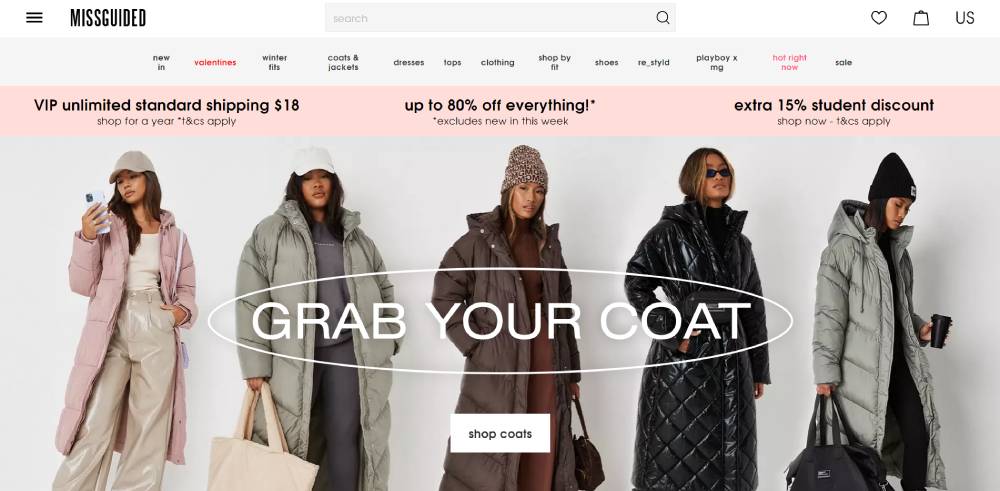Click the shop coats button

pyautogui.click(x=500, y=434)
